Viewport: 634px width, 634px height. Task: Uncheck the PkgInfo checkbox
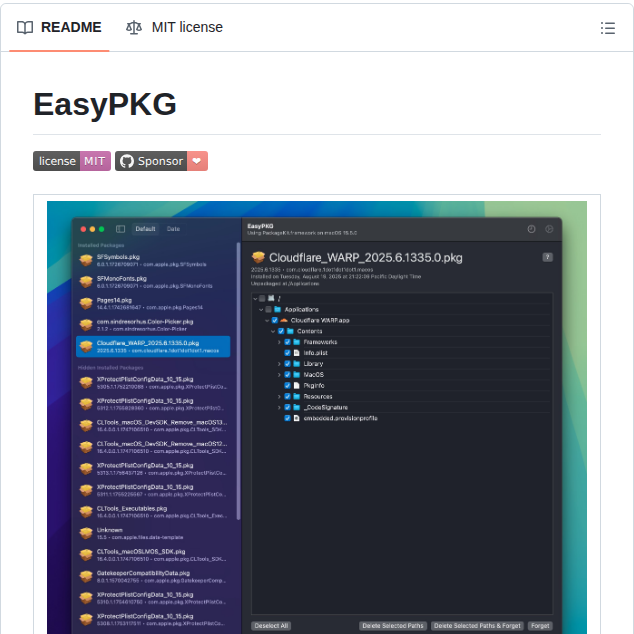click(287, 386)
